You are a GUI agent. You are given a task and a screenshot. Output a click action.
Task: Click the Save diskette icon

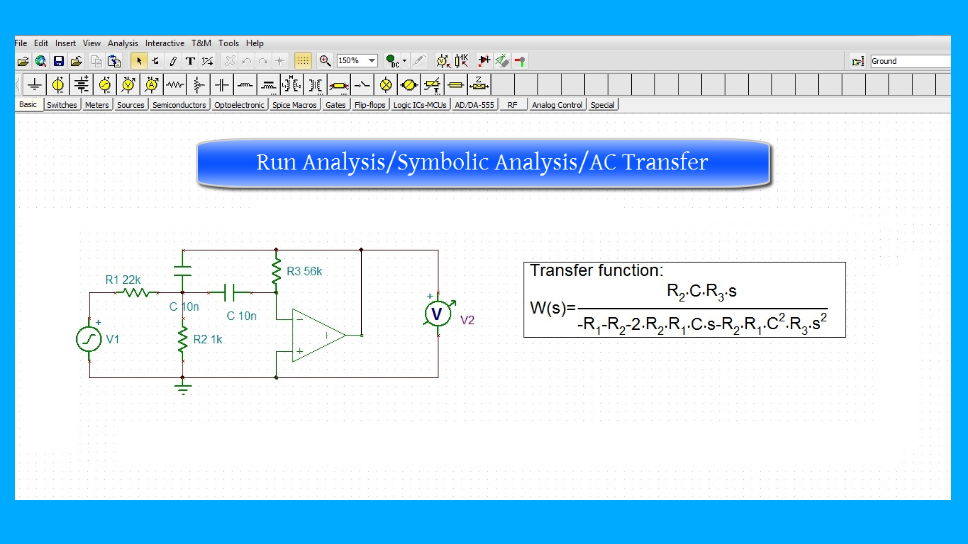(x=59, y=61)
